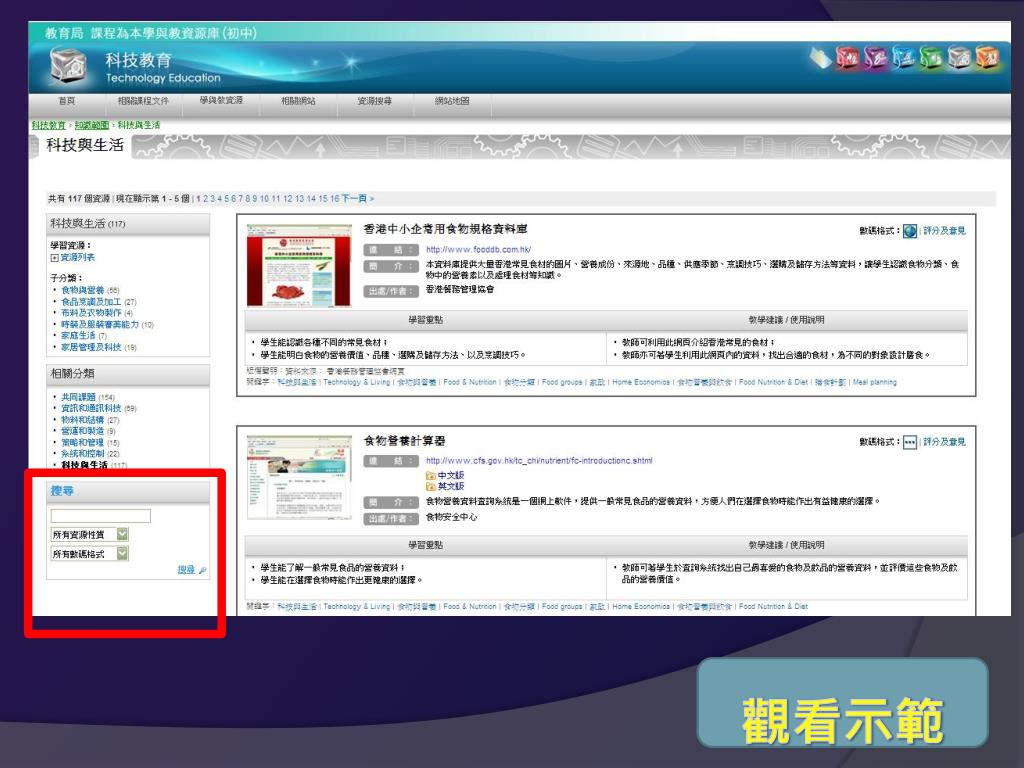Click inside the search keyword input field

[x=101, y=516]
